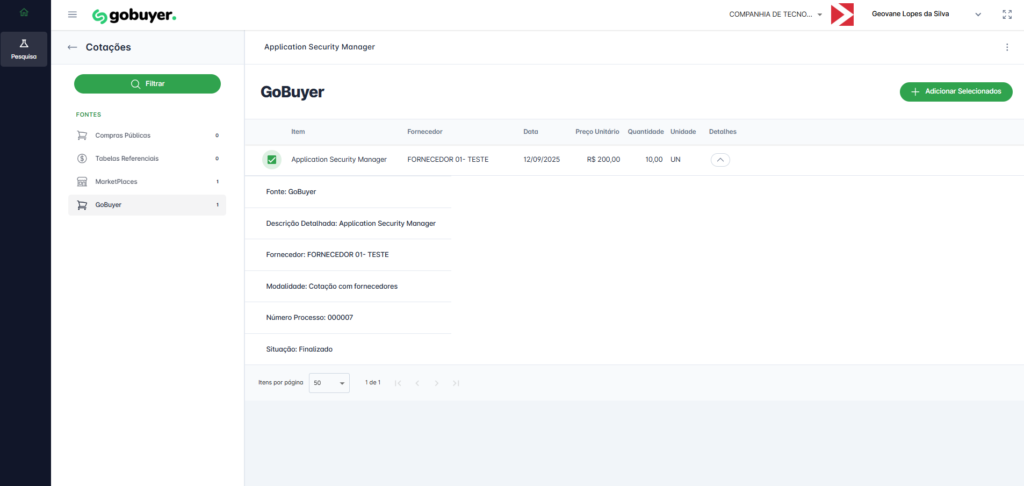Open the items per page dropdown
Image resolution: width=1024 pixels, height=486 pixels.
pos(329,383)
